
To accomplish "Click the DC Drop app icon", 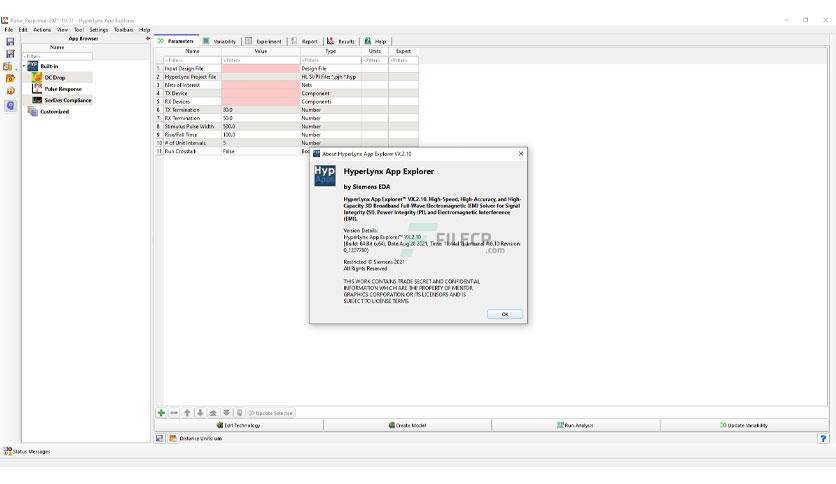I will click(x=36, y=77).
